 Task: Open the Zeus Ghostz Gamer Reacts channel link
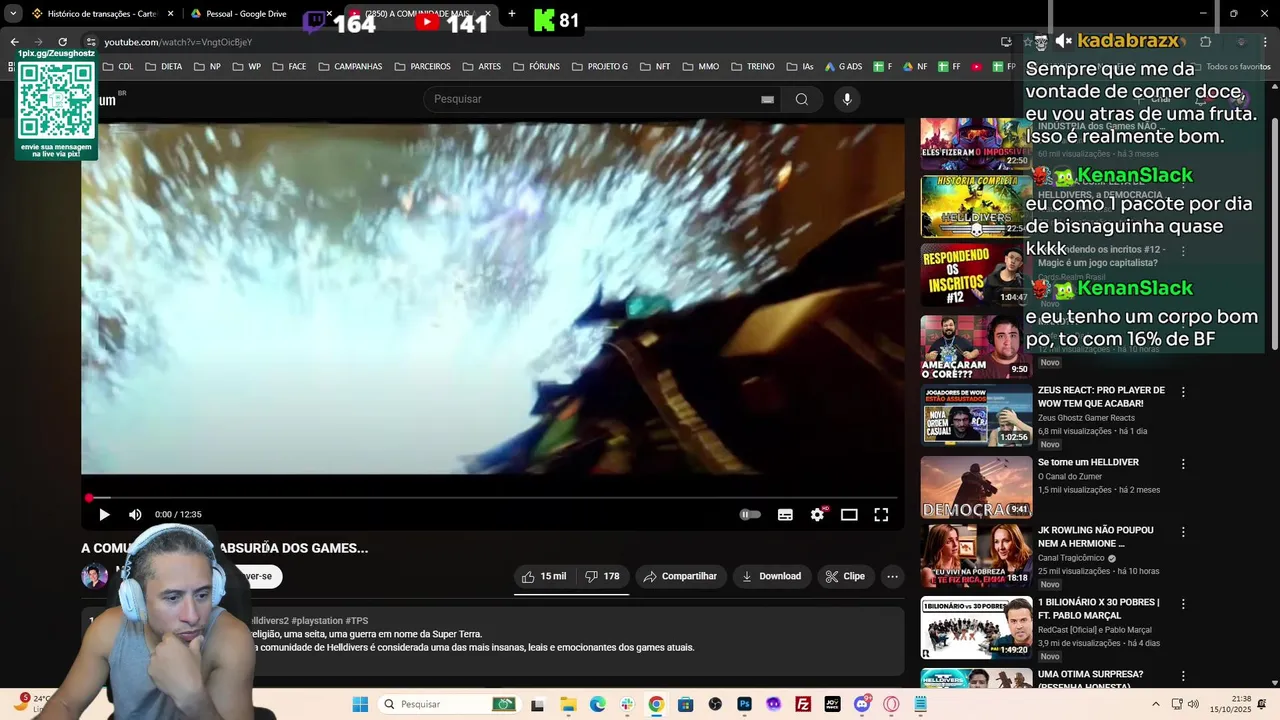coord(1086,417)
